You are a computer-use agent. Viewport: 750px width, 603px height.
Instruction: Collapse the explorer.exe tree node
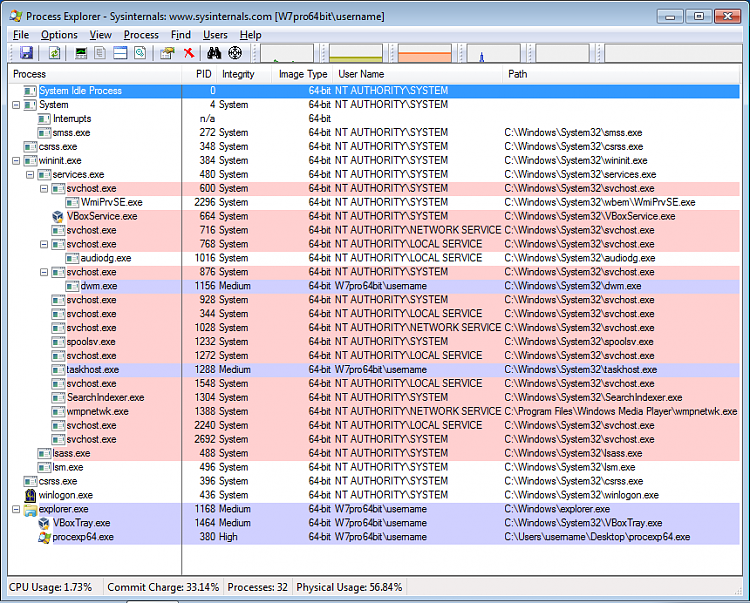tap(16, 509)
